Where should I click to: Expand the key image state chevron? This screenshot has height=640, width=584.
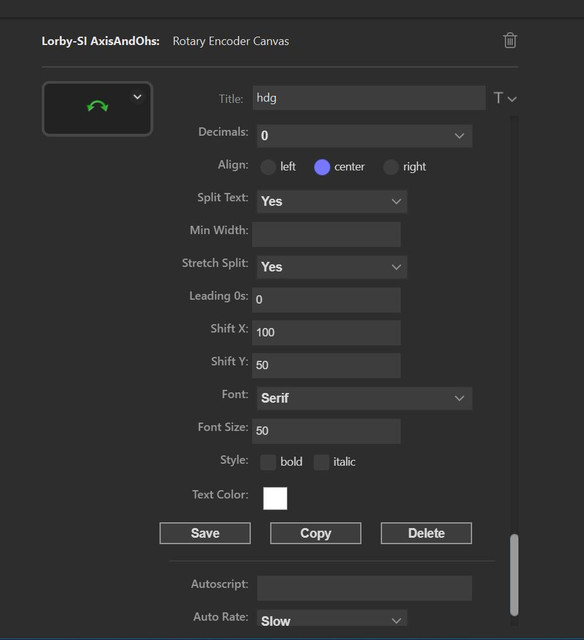138,97
